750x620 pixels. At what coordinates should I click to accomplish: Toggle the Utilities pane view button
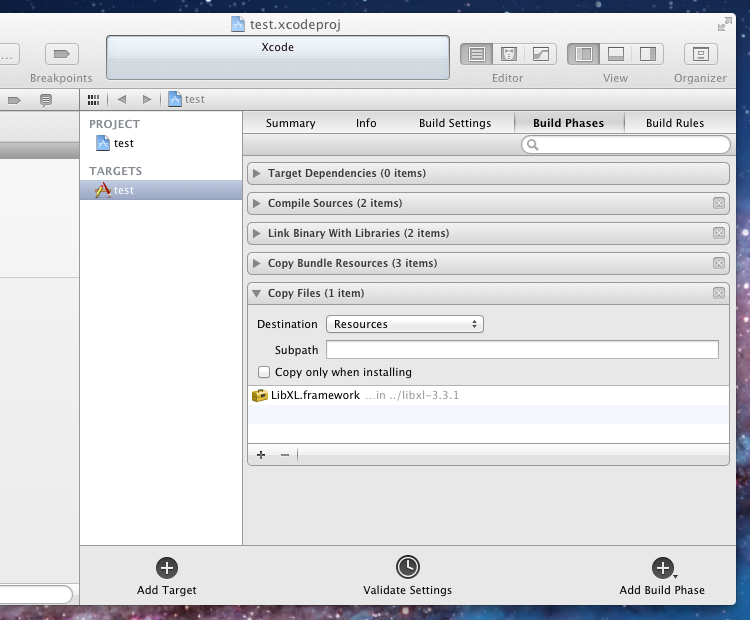tap(648, 54)
